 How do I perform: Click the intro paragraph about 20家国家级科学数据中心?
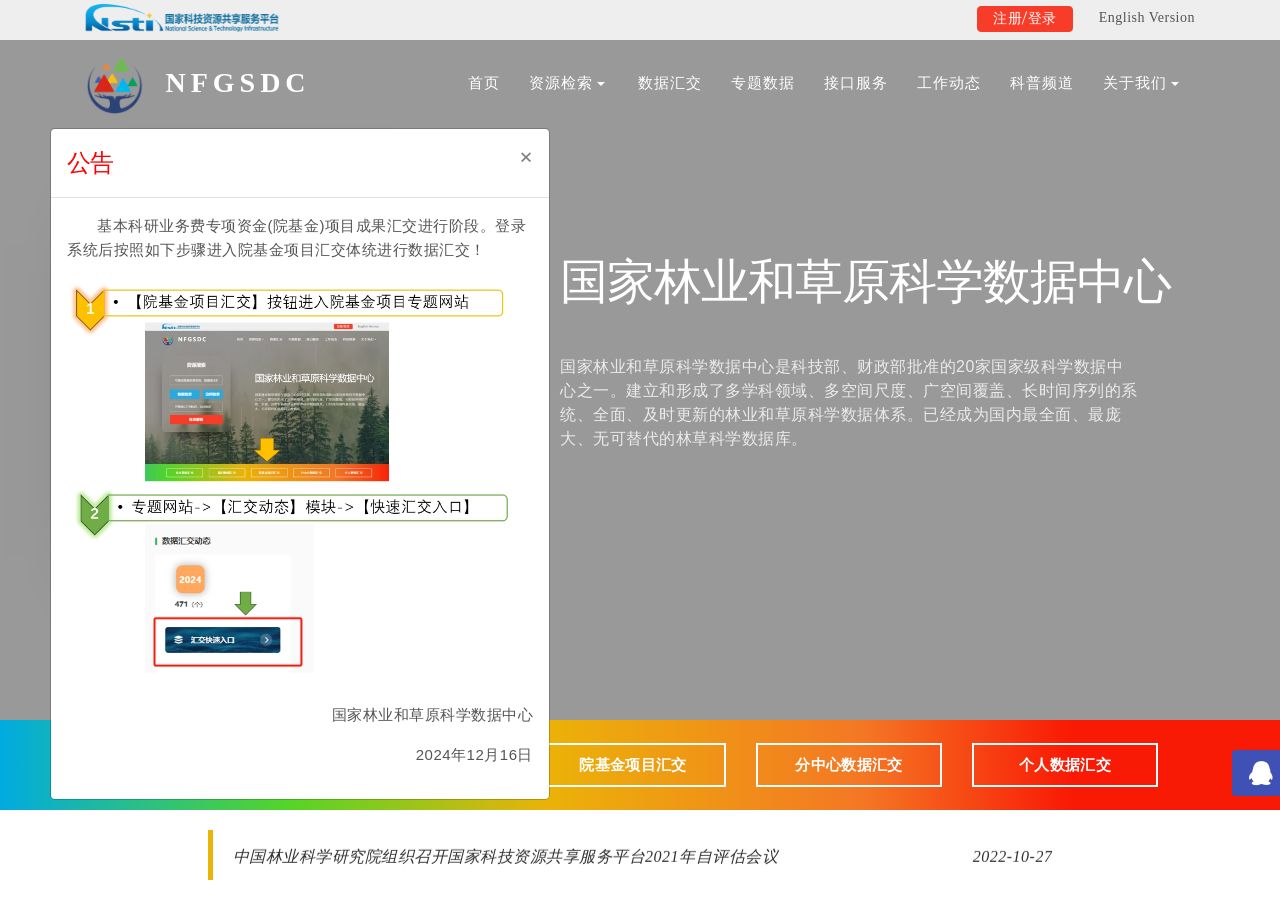tap(848, 403)
